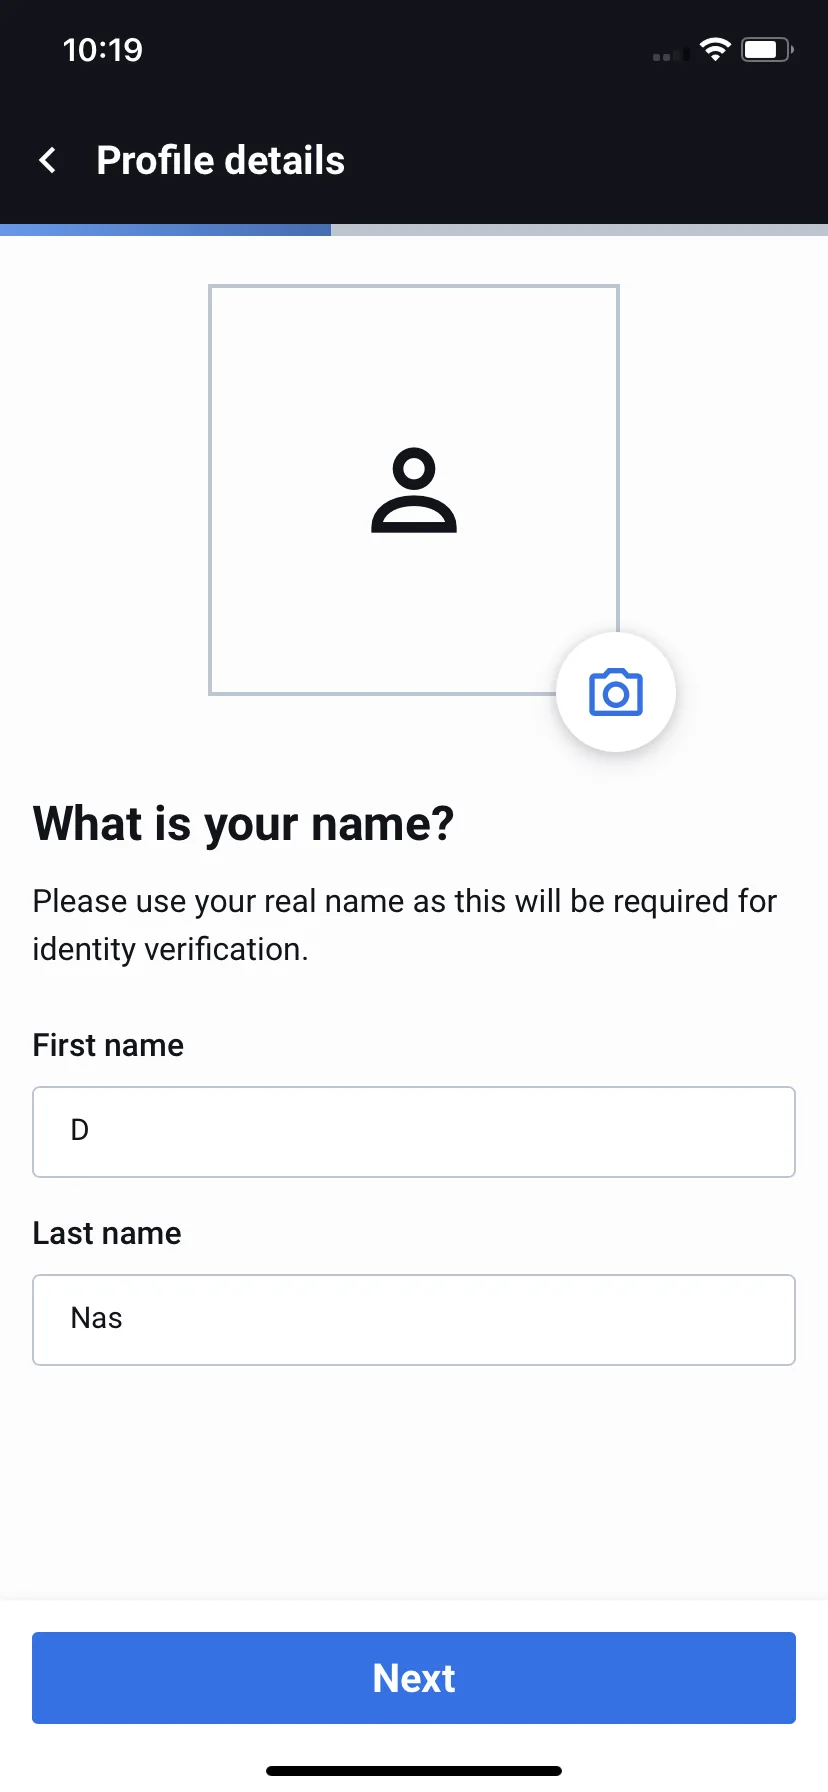Image resolution: width=828 pixels, height=1792 pixels.
Task: Tap the 10:19 clock in status bar
Action: pos(102,50)
